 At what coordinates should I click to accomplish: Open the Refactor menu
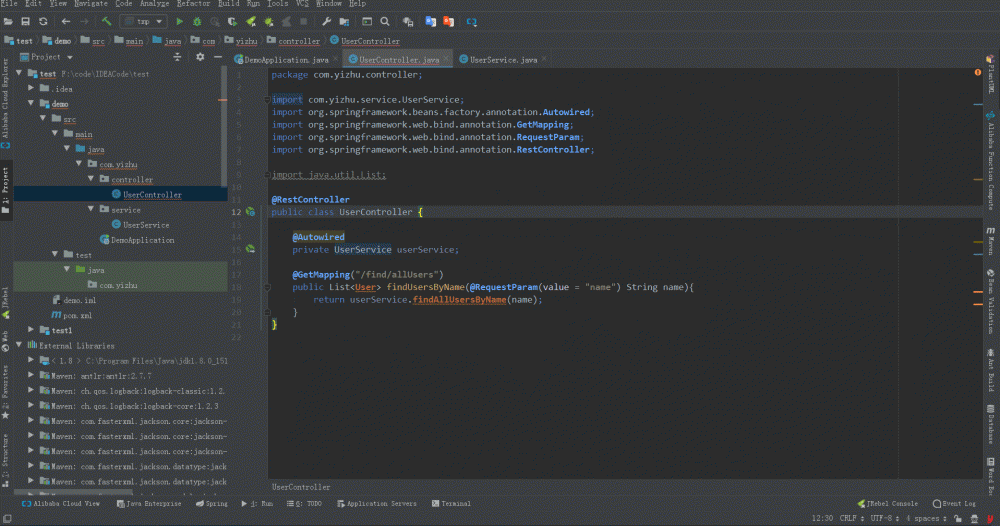point(193,4)
